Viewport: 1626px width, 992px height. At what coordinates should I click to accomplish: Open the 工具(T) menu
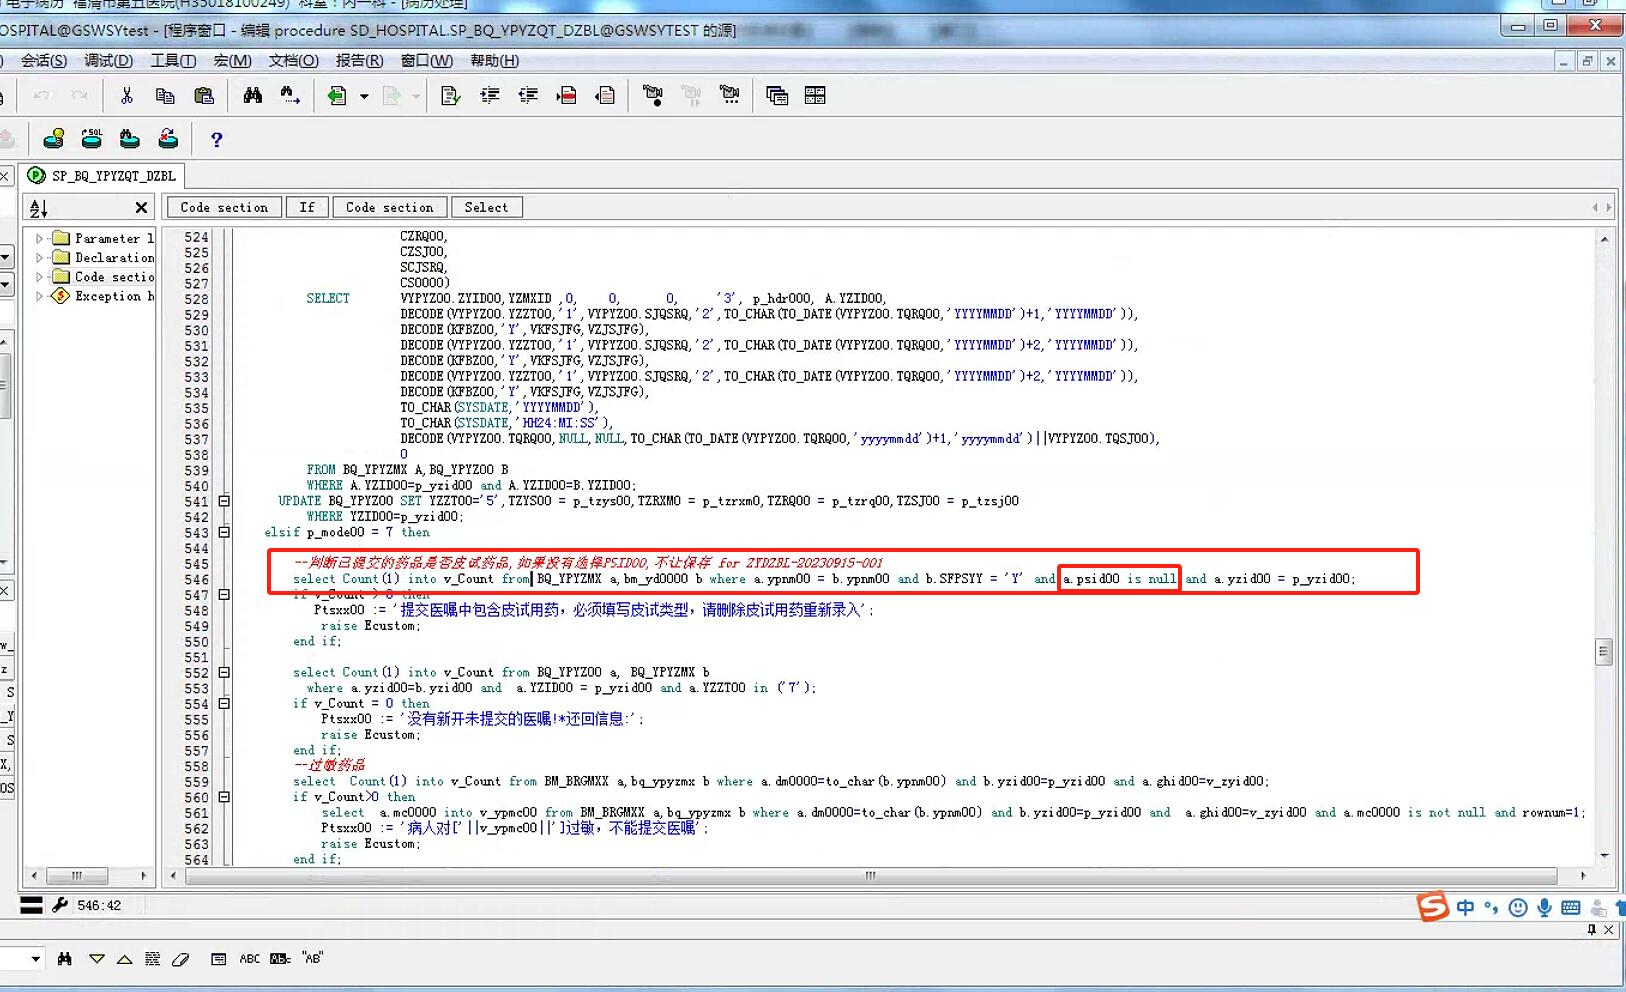pyautogui.click(x=173, y=61)
